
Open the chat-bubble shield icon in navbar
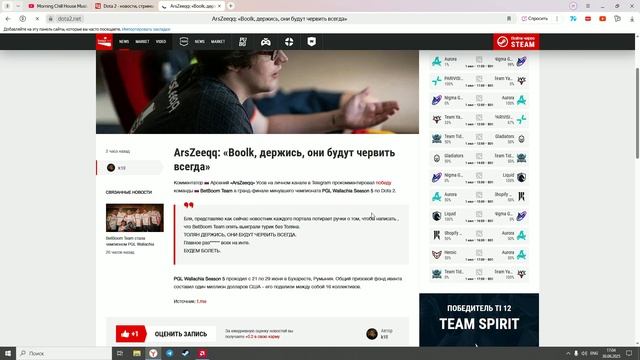coord(311,42)
